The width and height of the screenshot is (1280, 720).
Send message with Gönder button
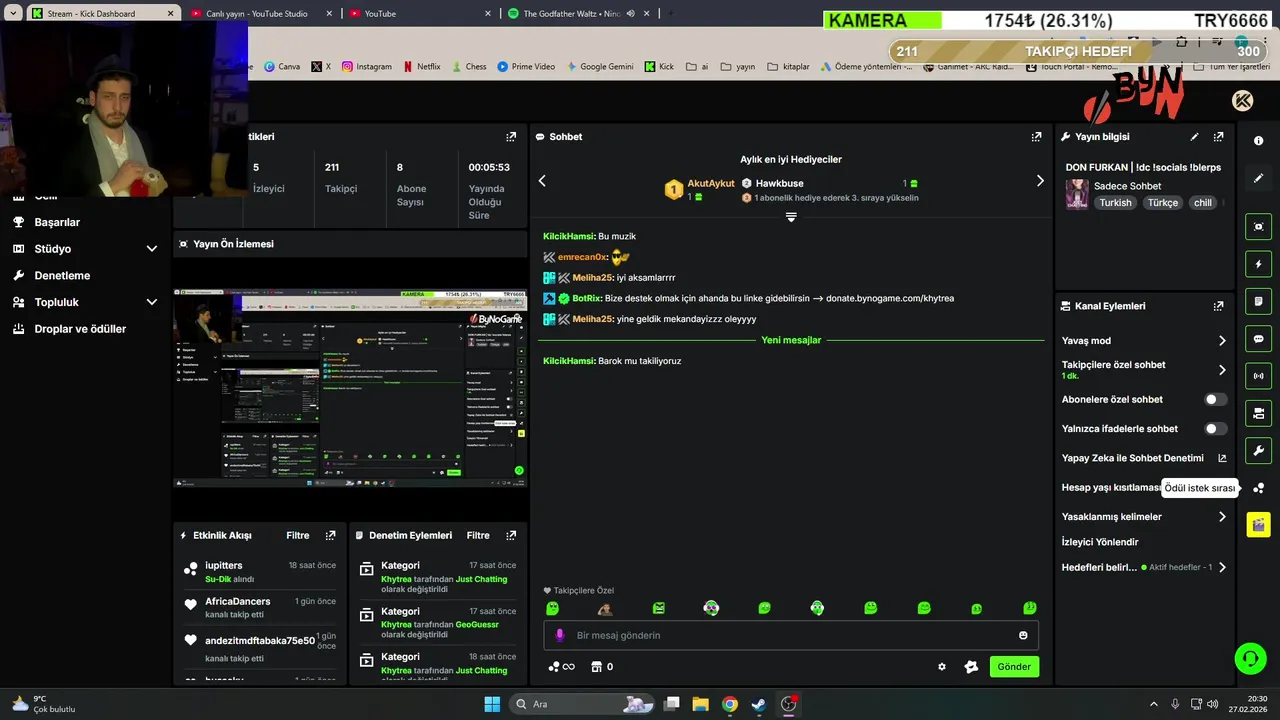pos(1014,667)
